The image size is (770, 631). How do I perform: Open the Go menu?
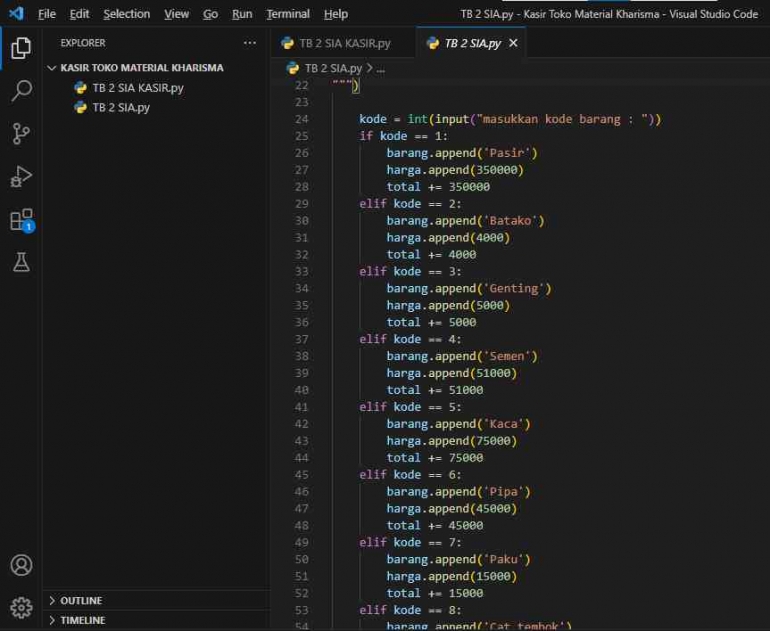(210, 14)
